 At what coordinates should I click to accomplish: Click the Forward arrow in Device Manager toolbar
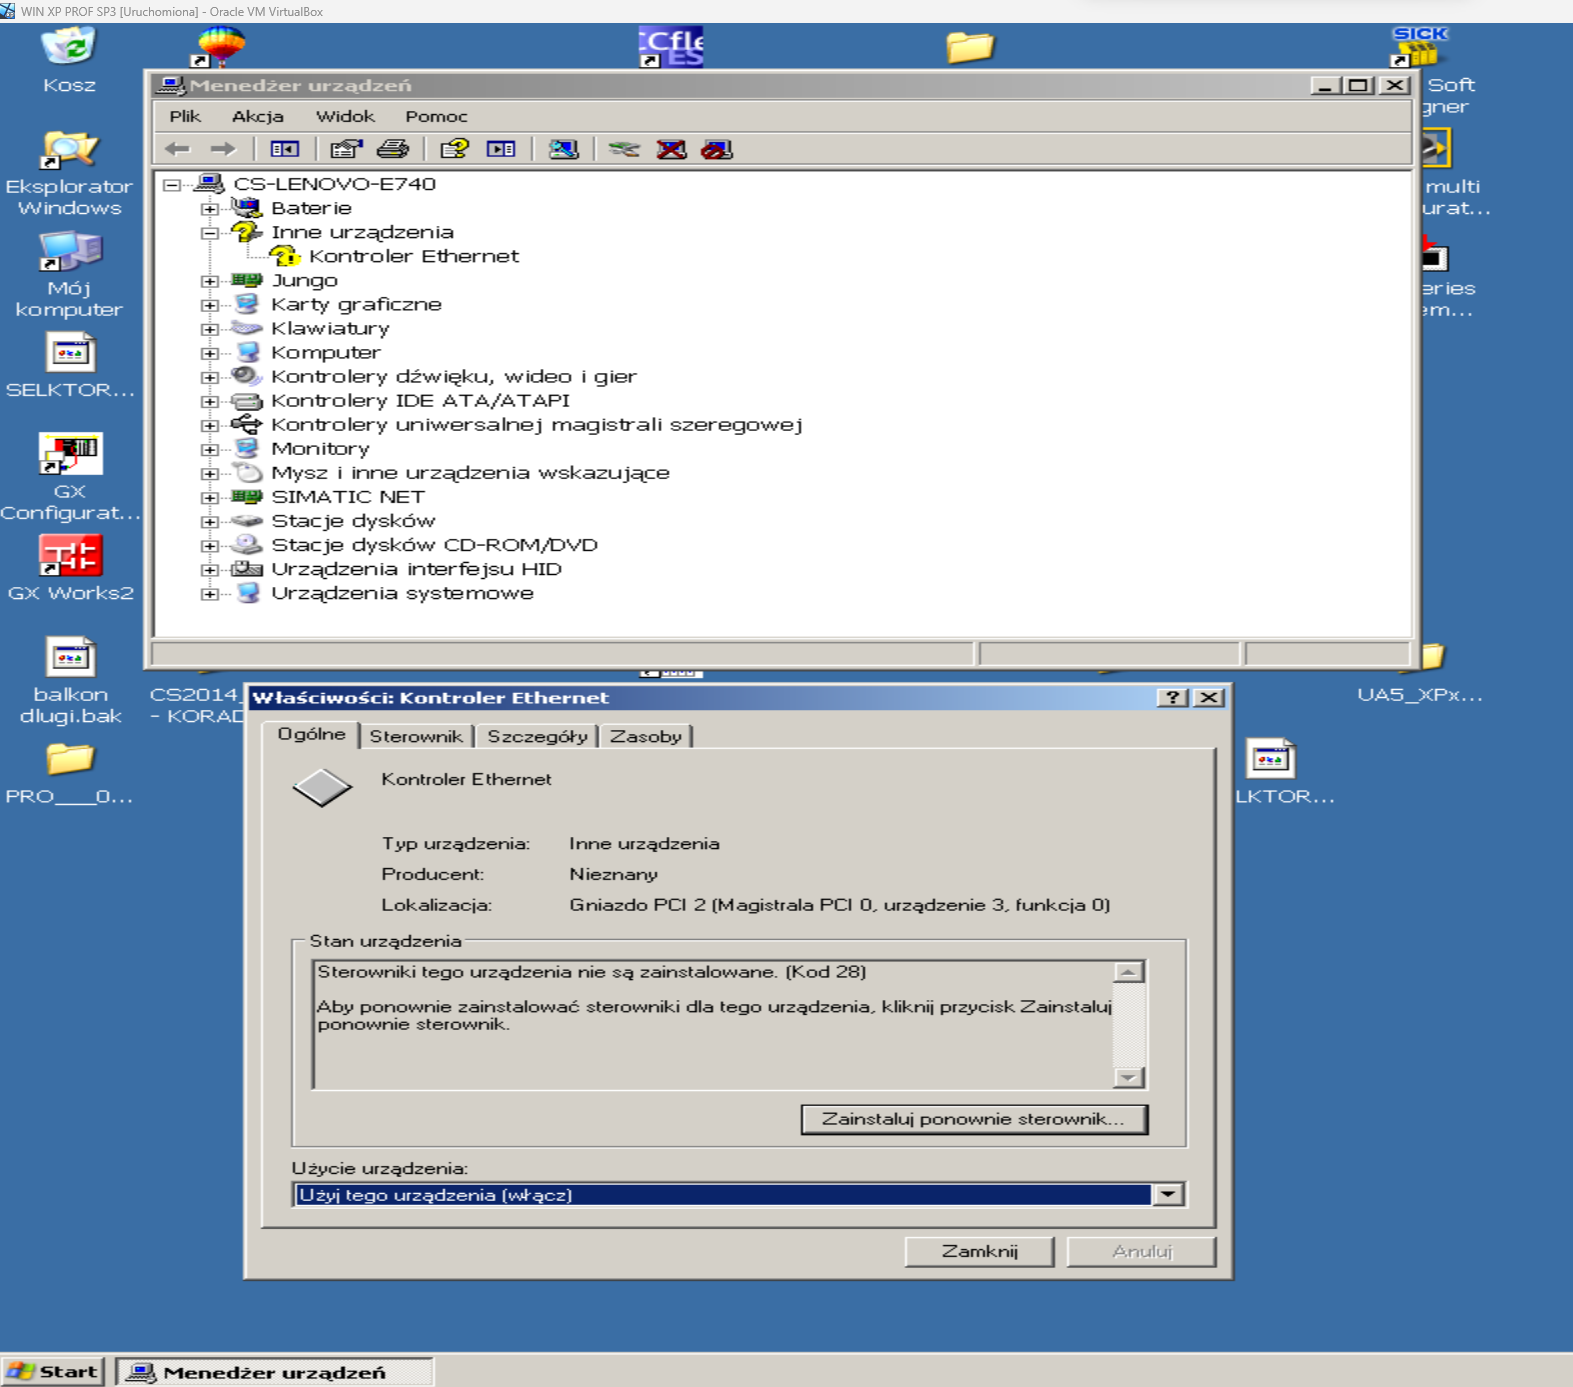(x=222, y=149)
